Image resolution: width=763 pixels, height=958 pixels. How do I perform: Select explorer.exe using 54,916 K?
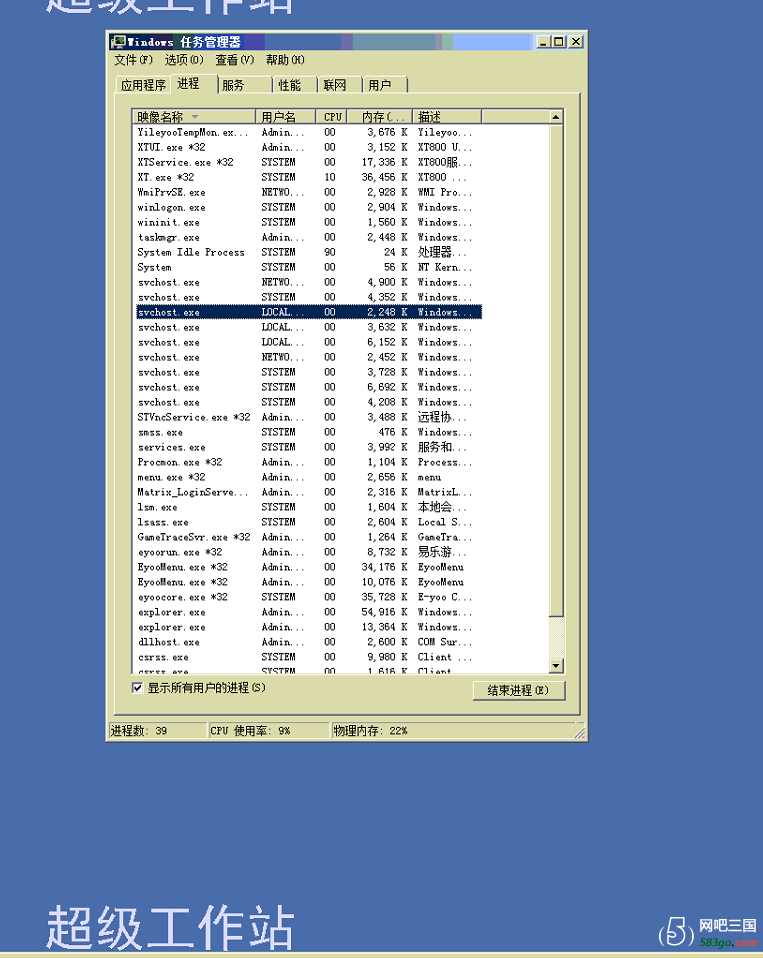pos(308,612)
